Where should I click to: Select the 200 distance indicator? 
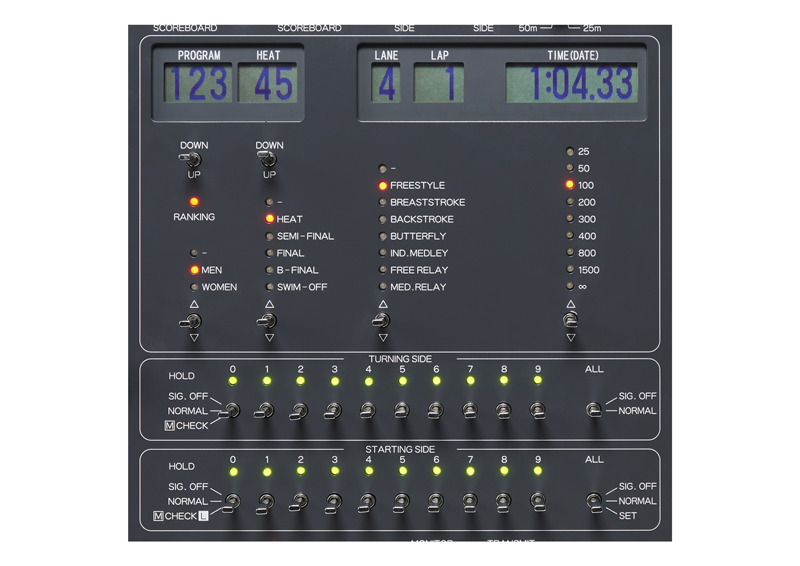tap(570, 202)
